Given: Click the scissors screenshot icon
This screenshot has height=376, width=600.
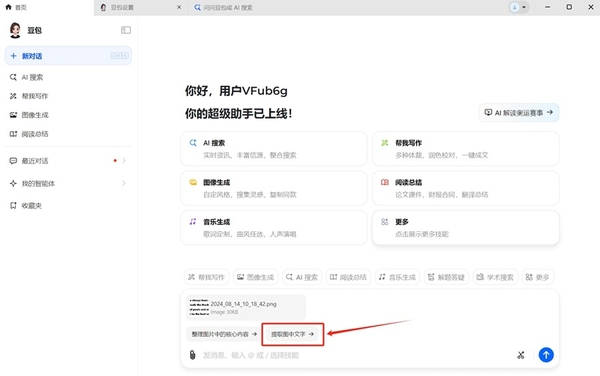Looking at the screenshot, I should pos(520,355).
